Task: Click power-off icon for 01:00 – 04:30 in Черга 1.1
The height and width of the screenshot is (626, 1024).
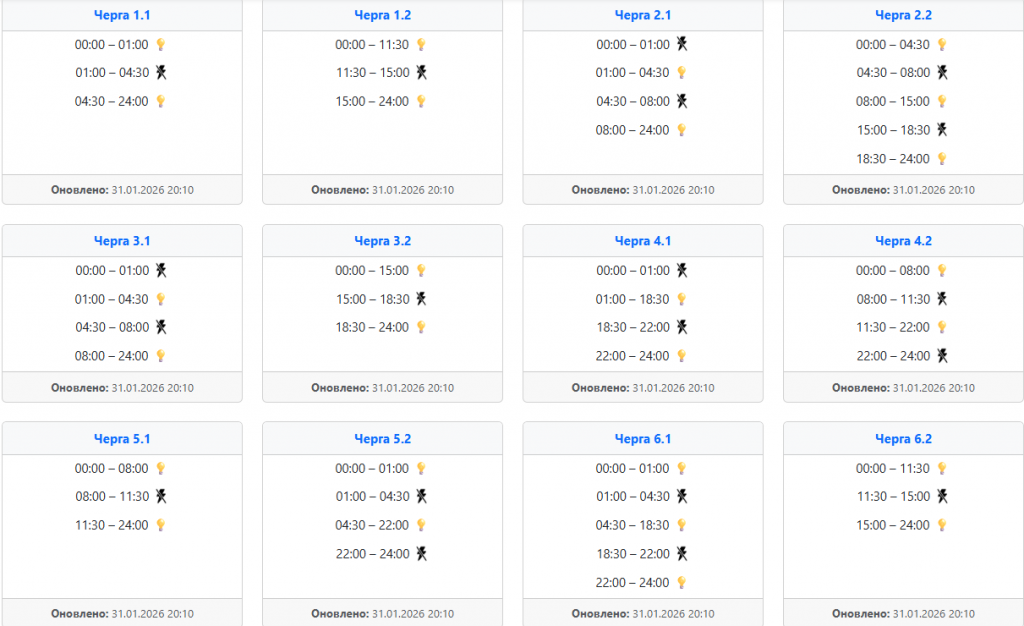Action: (160, 72)
